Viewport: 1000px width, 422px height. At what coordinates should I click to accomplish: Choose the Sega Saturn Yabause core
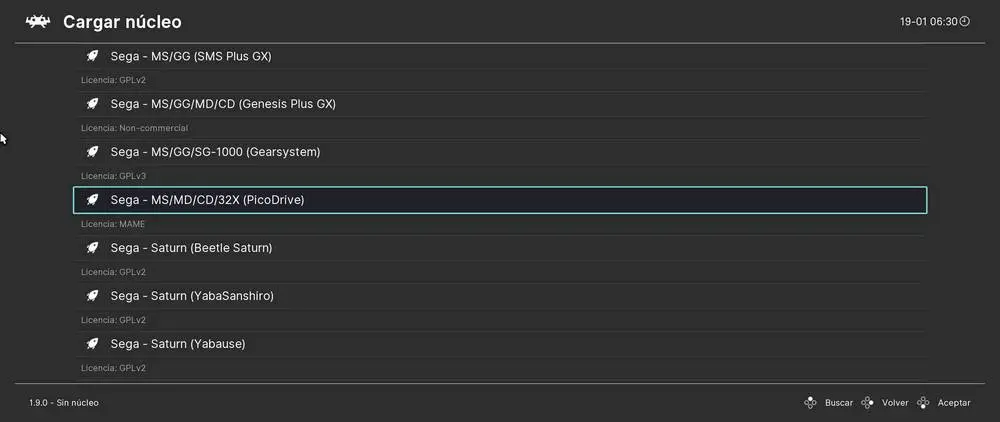(x=178, y=344)
